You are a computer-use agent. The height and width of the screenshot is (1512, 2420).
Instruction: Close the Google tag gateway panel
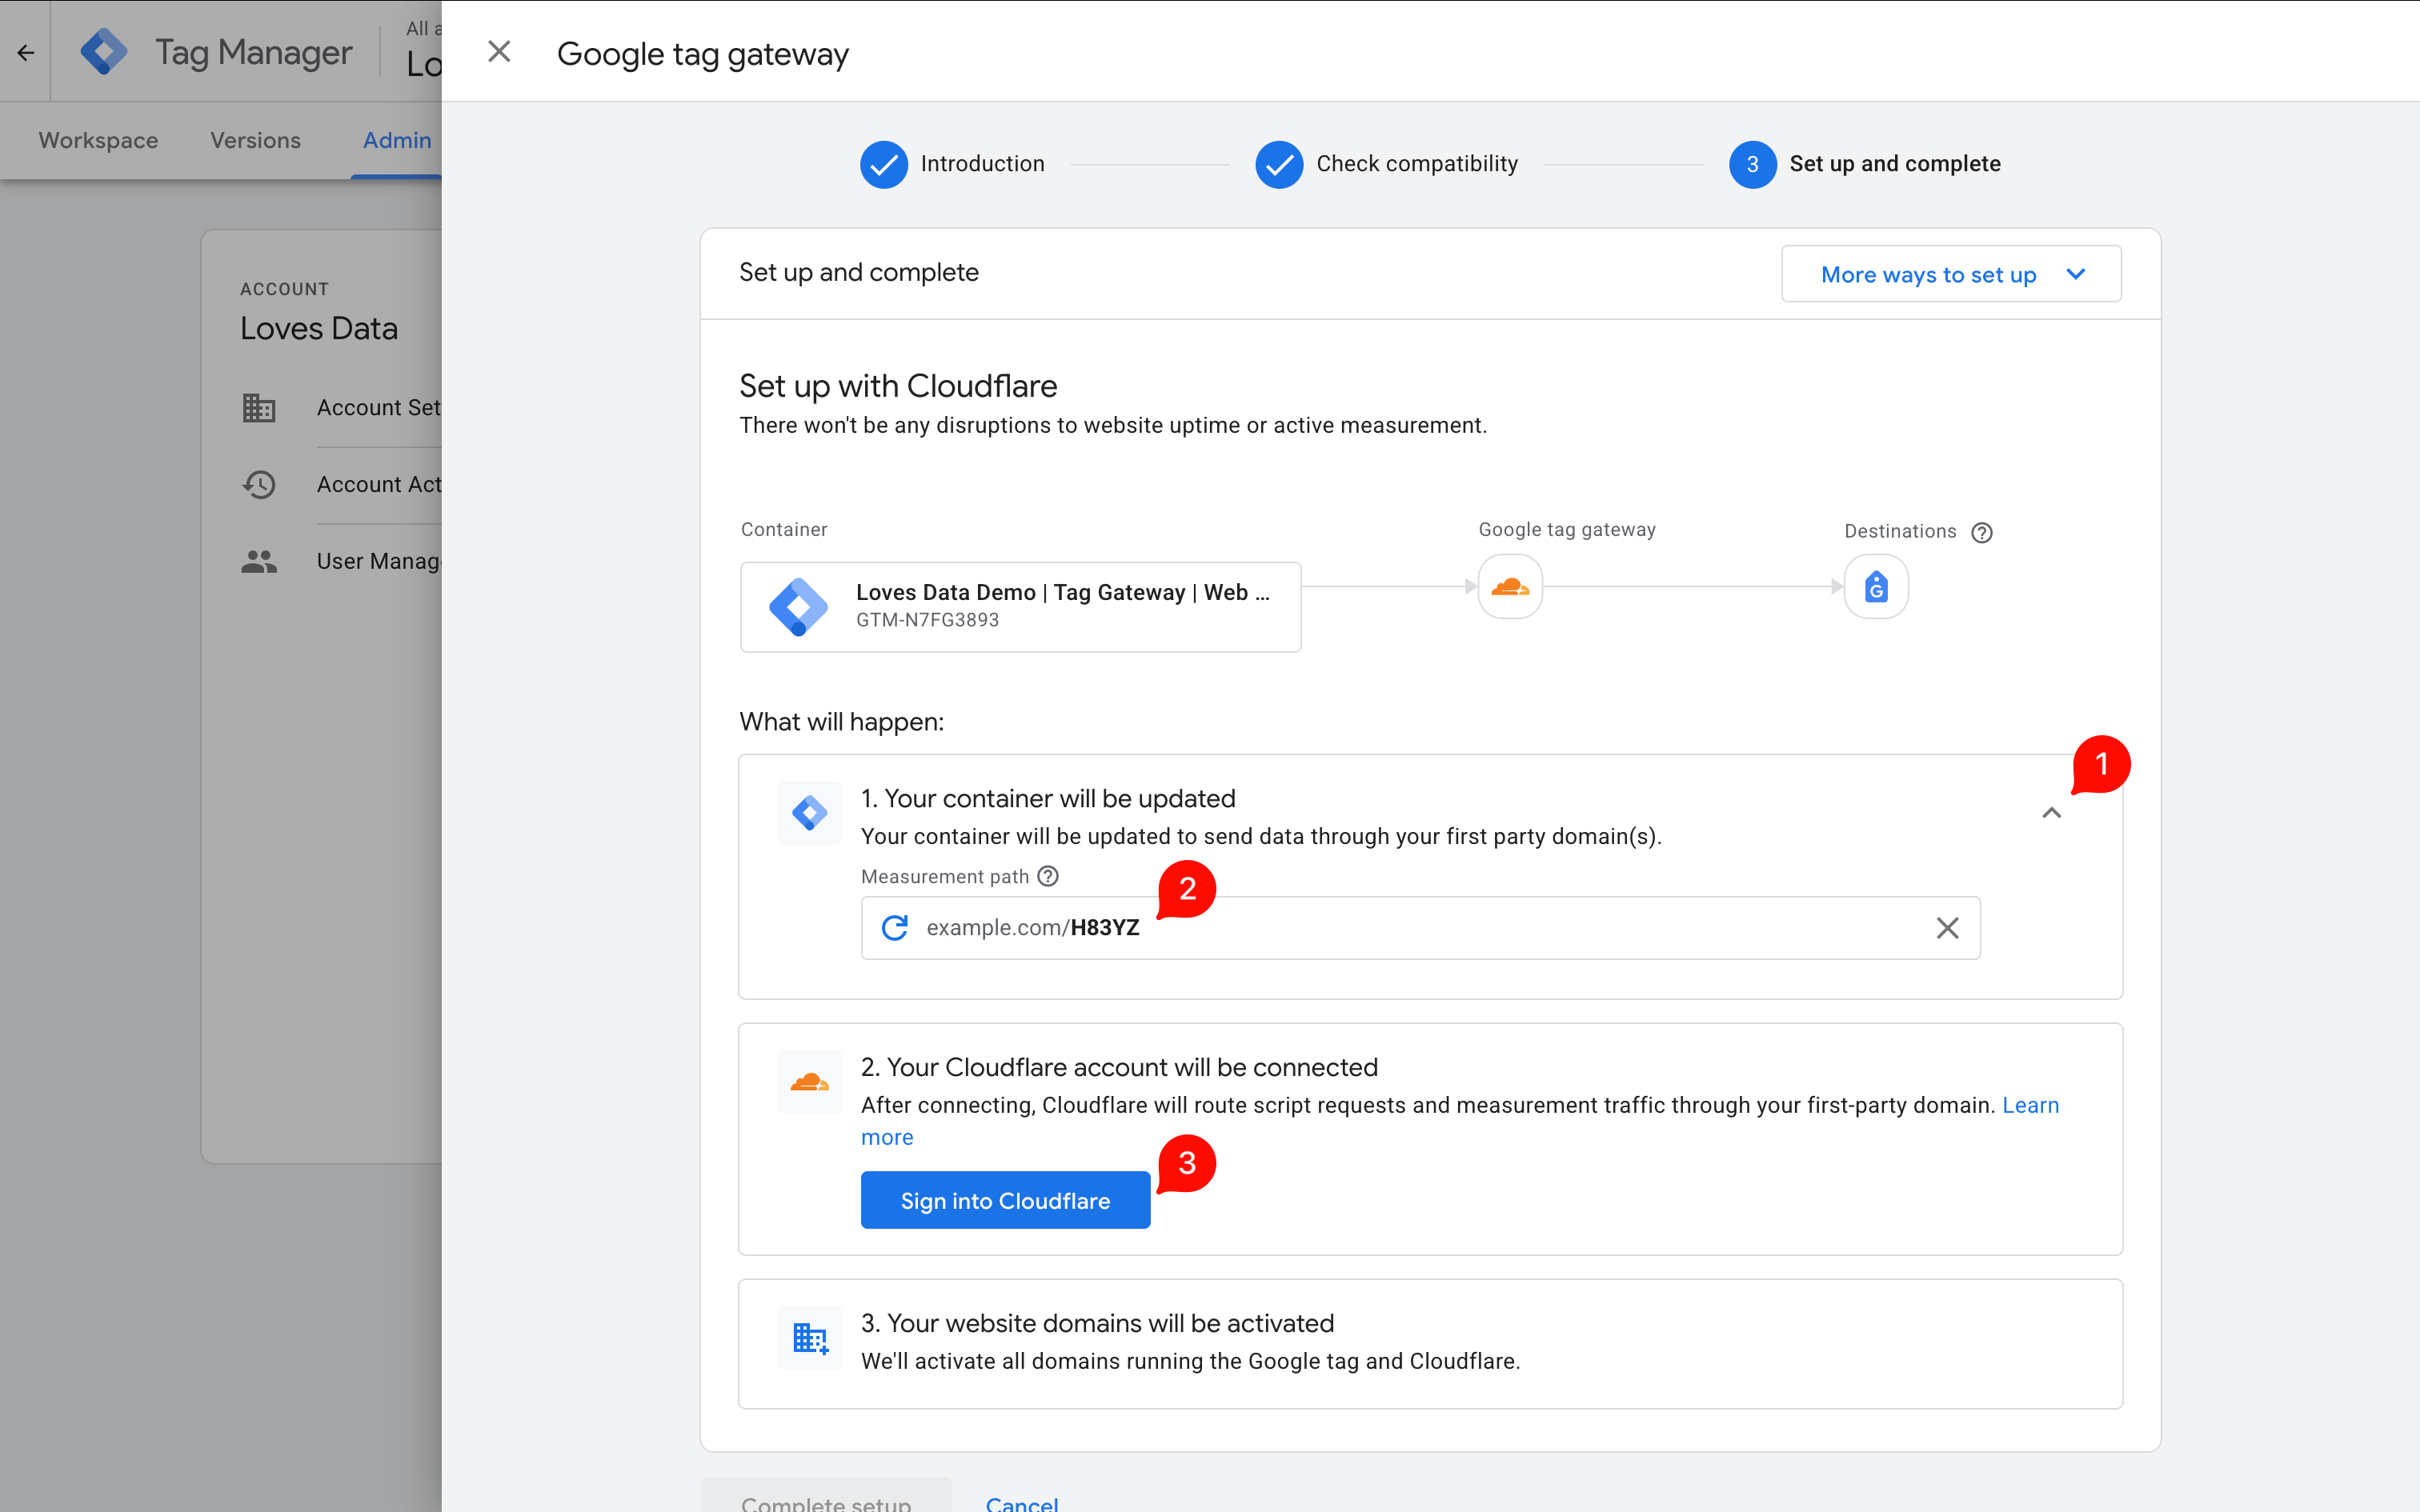[x=499, y=52]
